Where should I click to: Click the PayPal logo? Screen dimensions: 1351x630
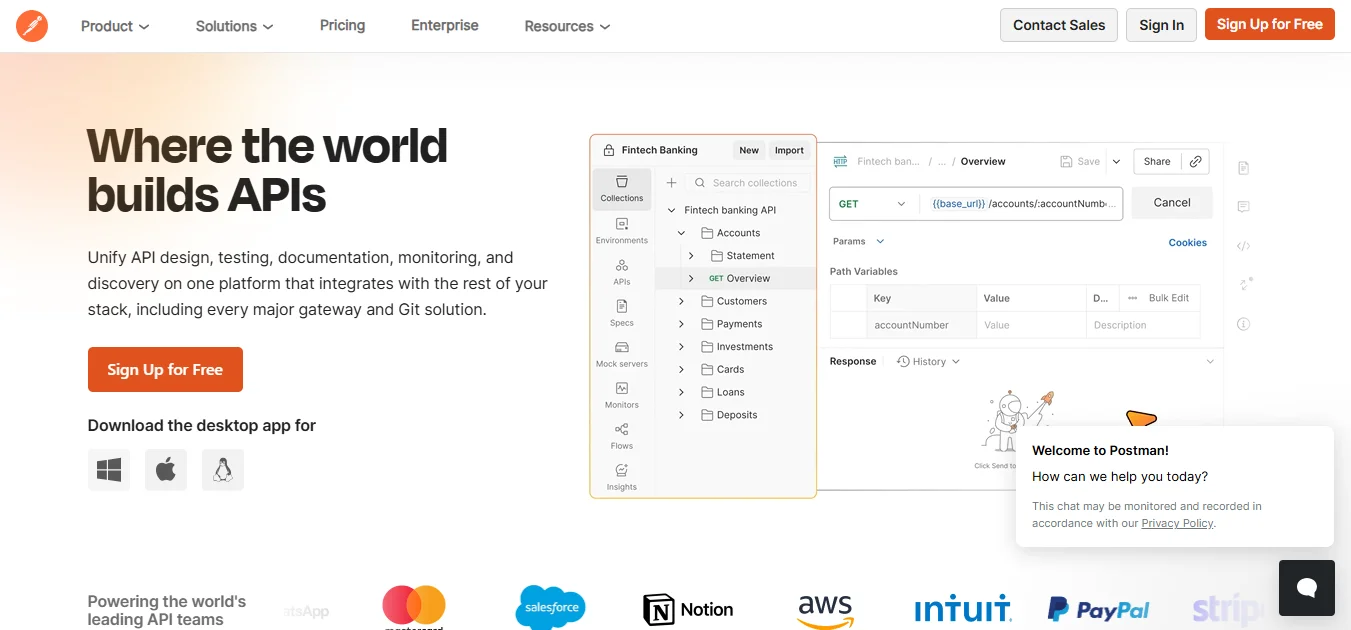(1098, 609)
